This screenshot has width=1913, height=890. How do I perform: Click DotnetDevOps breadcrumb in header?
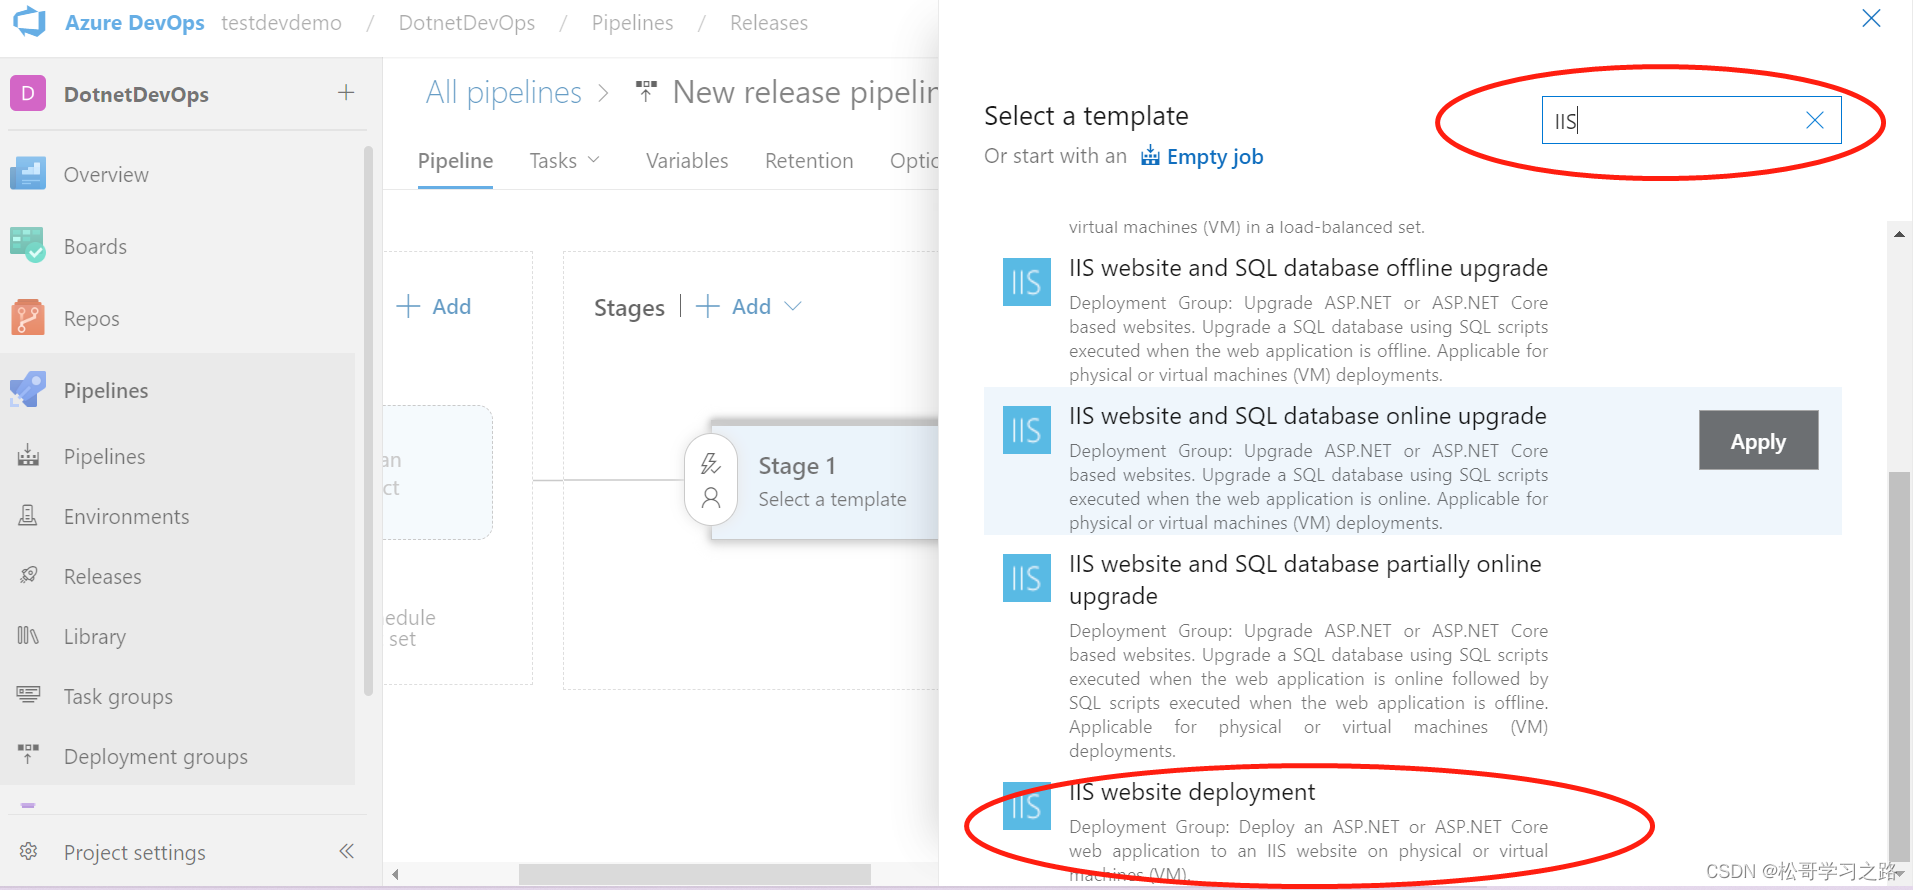click(x=466, y=22)
